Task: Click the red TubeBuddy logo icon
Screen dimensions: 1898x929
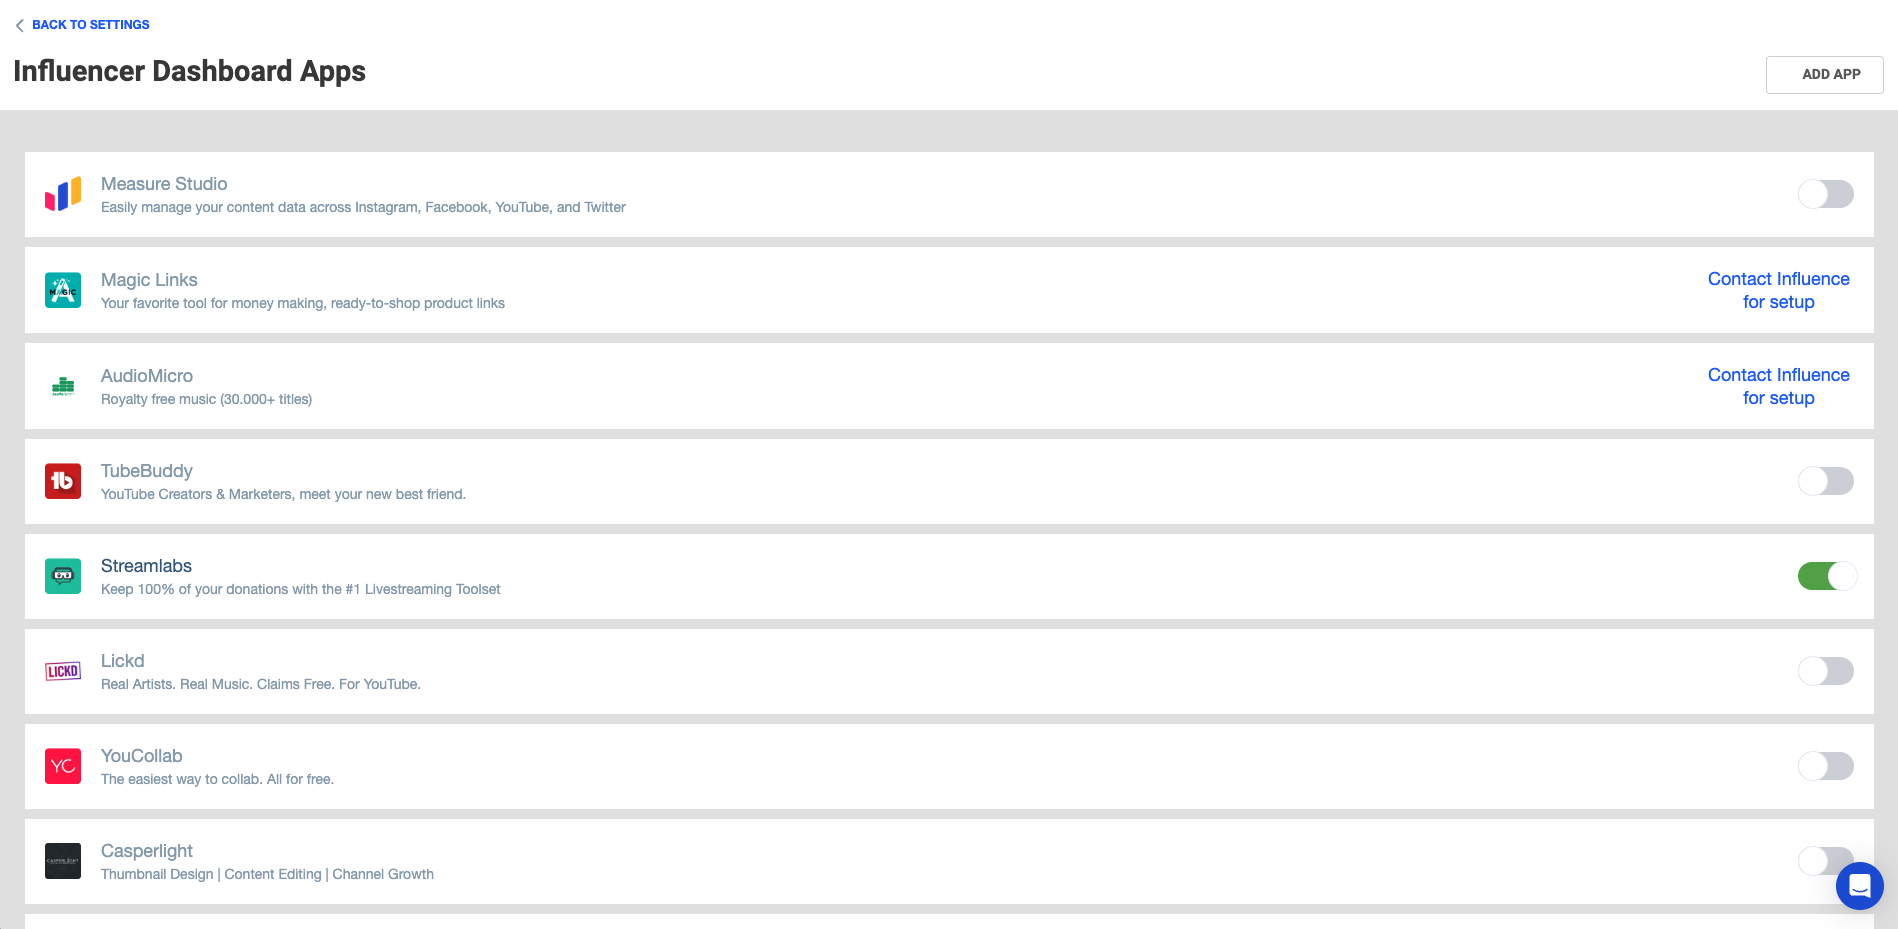Action: (63, 481)
